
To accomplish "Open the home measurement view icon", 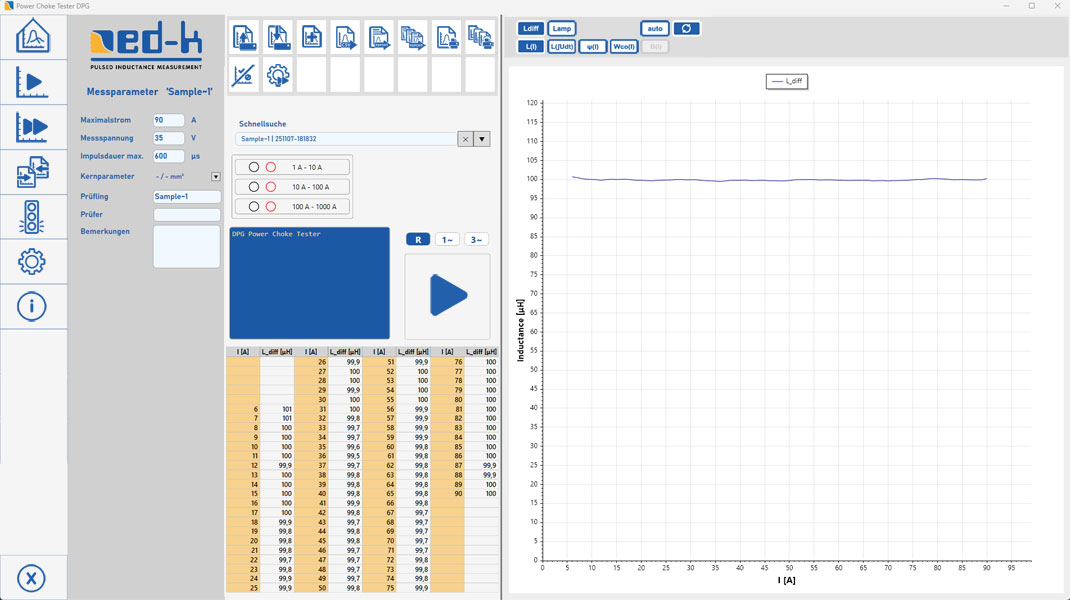I will [33, 37].
